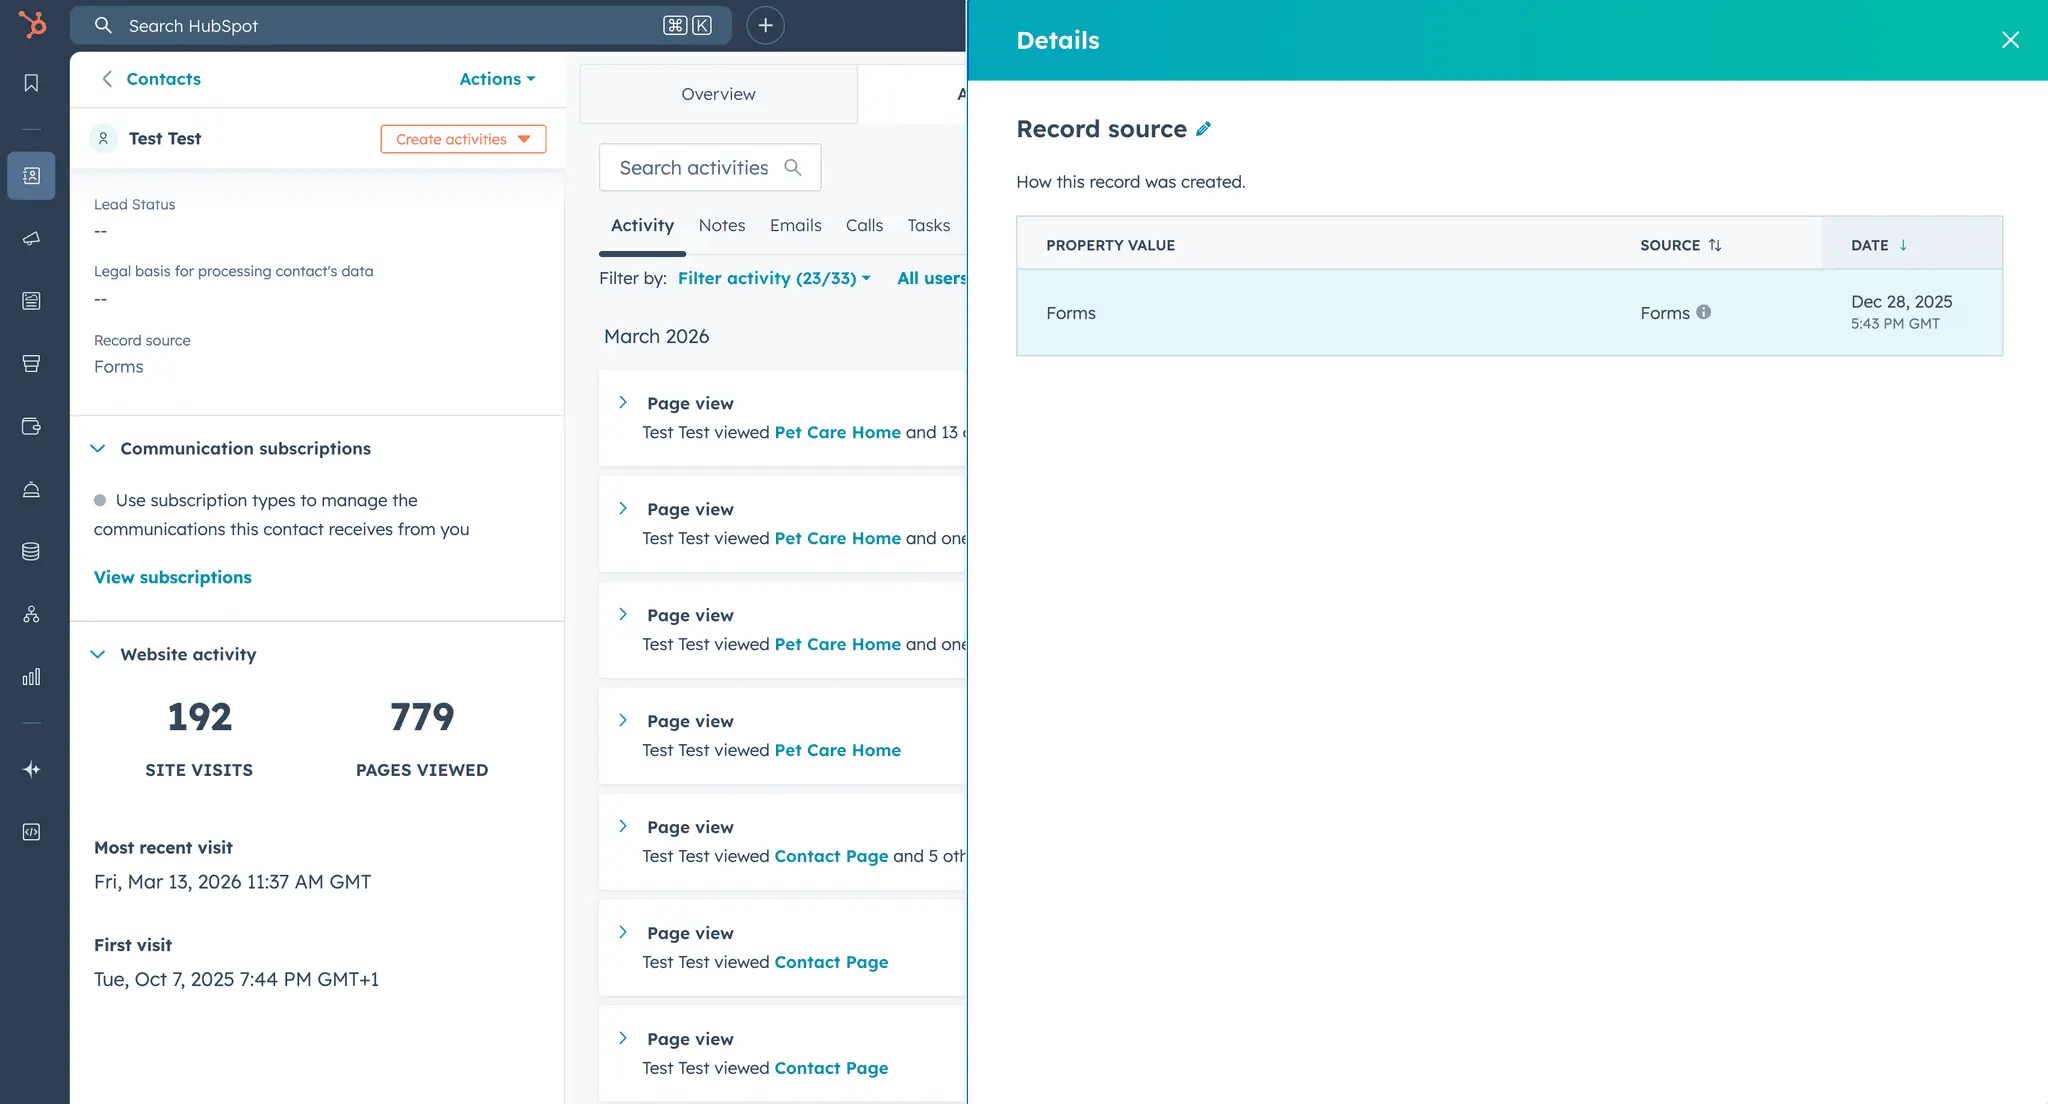This screenshot has width=2048, height=1104.
Task: Click the most recent visit date Mar 13, 2026
Action: tap(233, 882)
